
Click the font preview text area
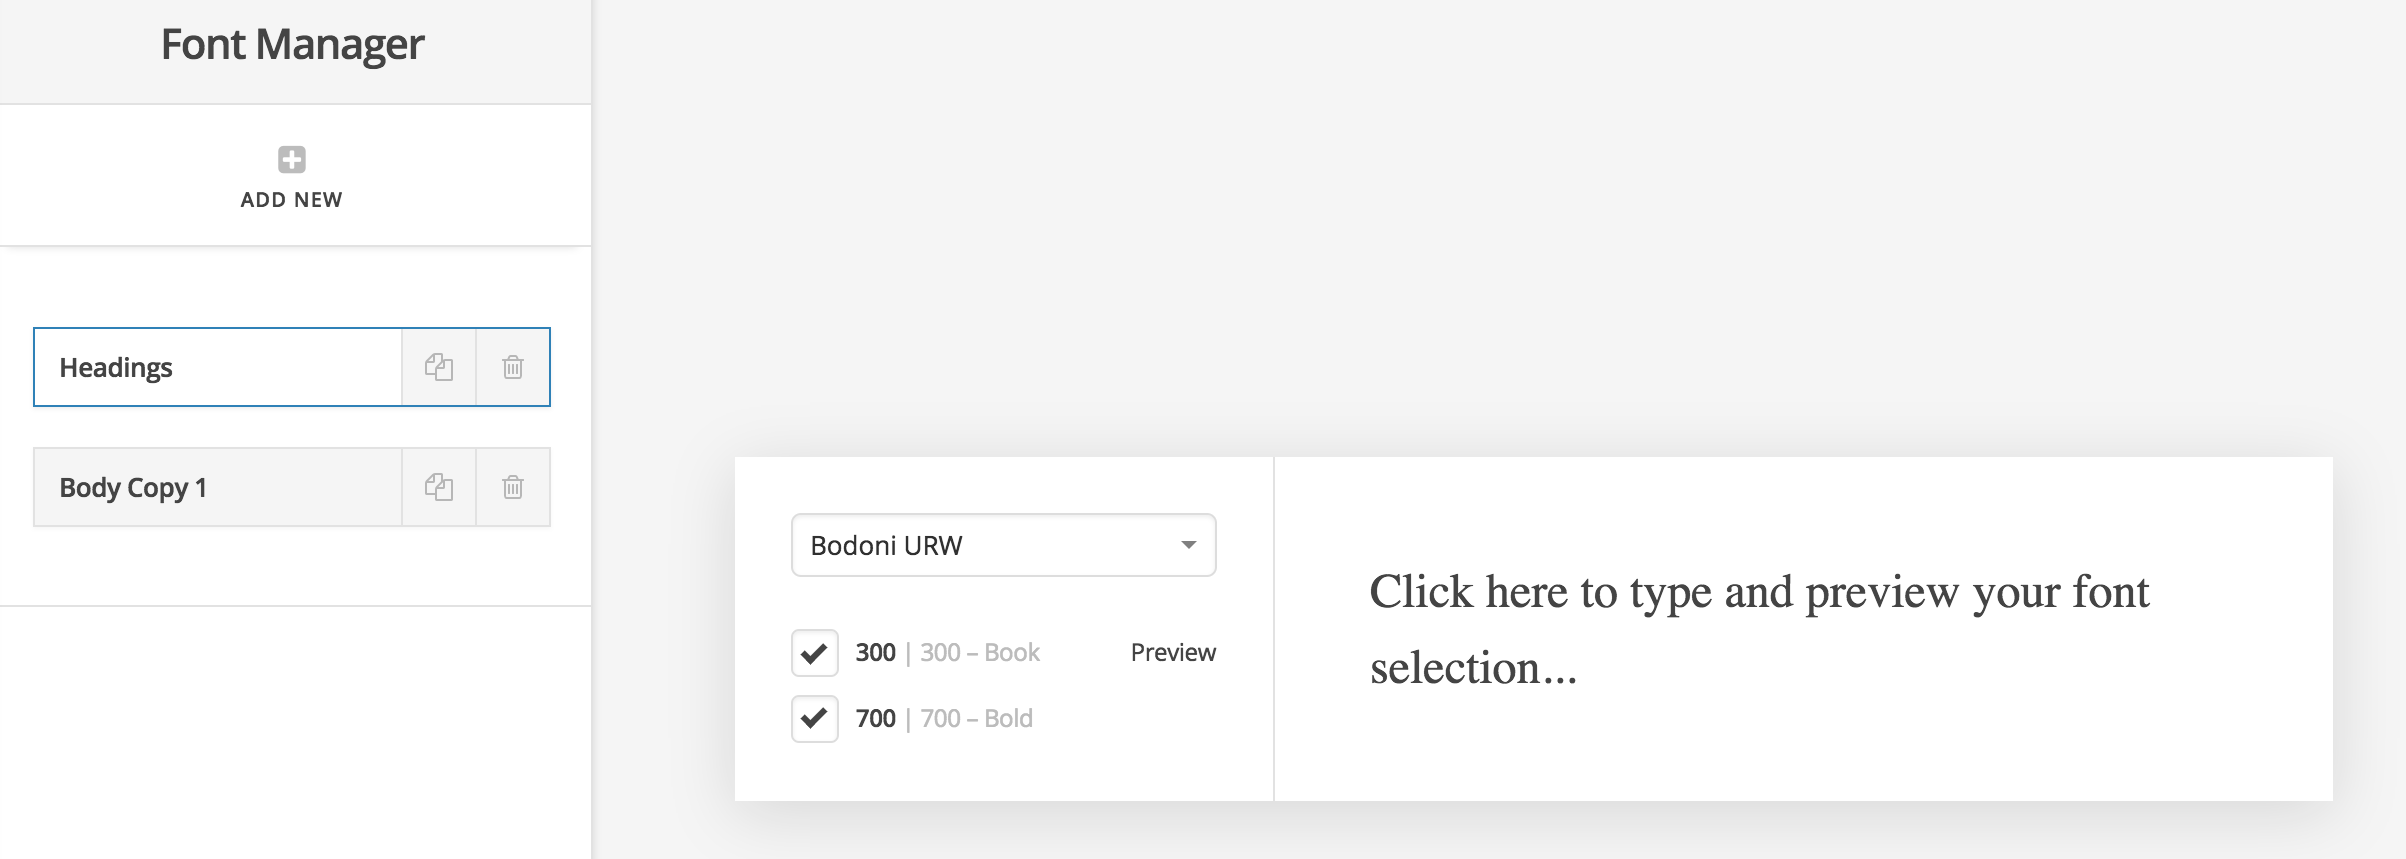(1803, 629)
